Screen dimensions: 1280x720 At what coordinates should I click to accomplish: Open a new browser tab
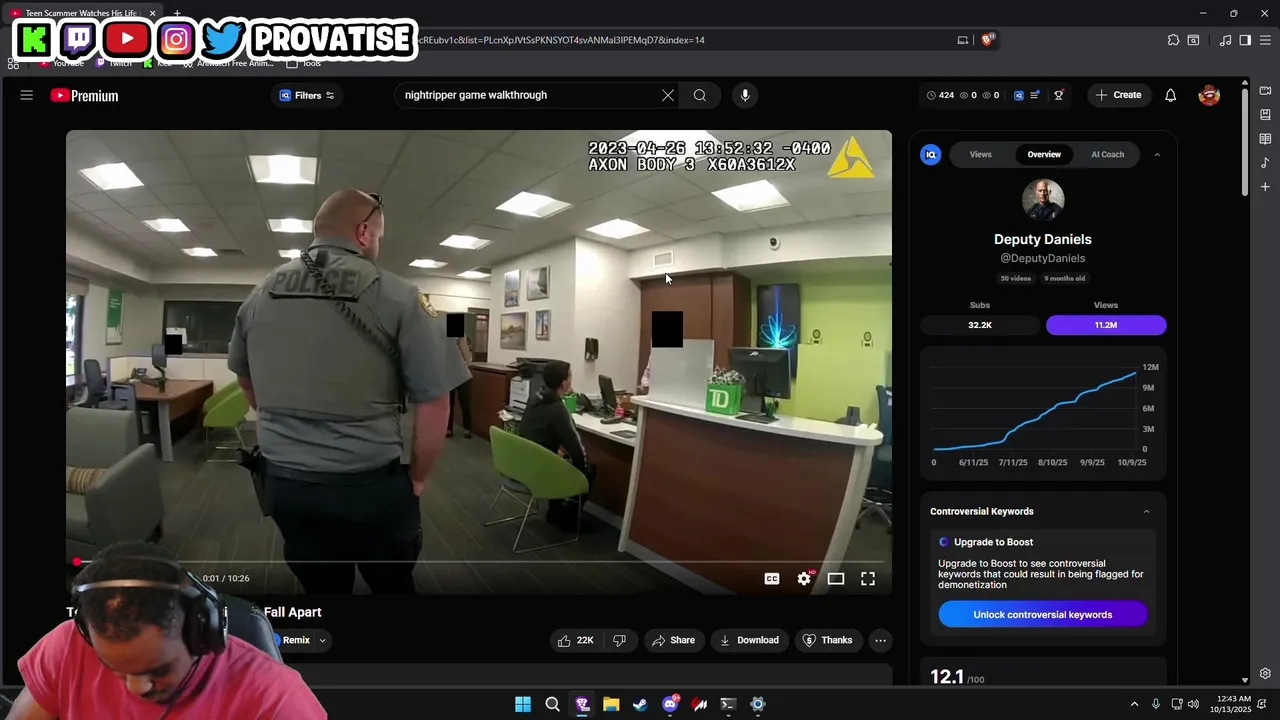pos(177,13)
